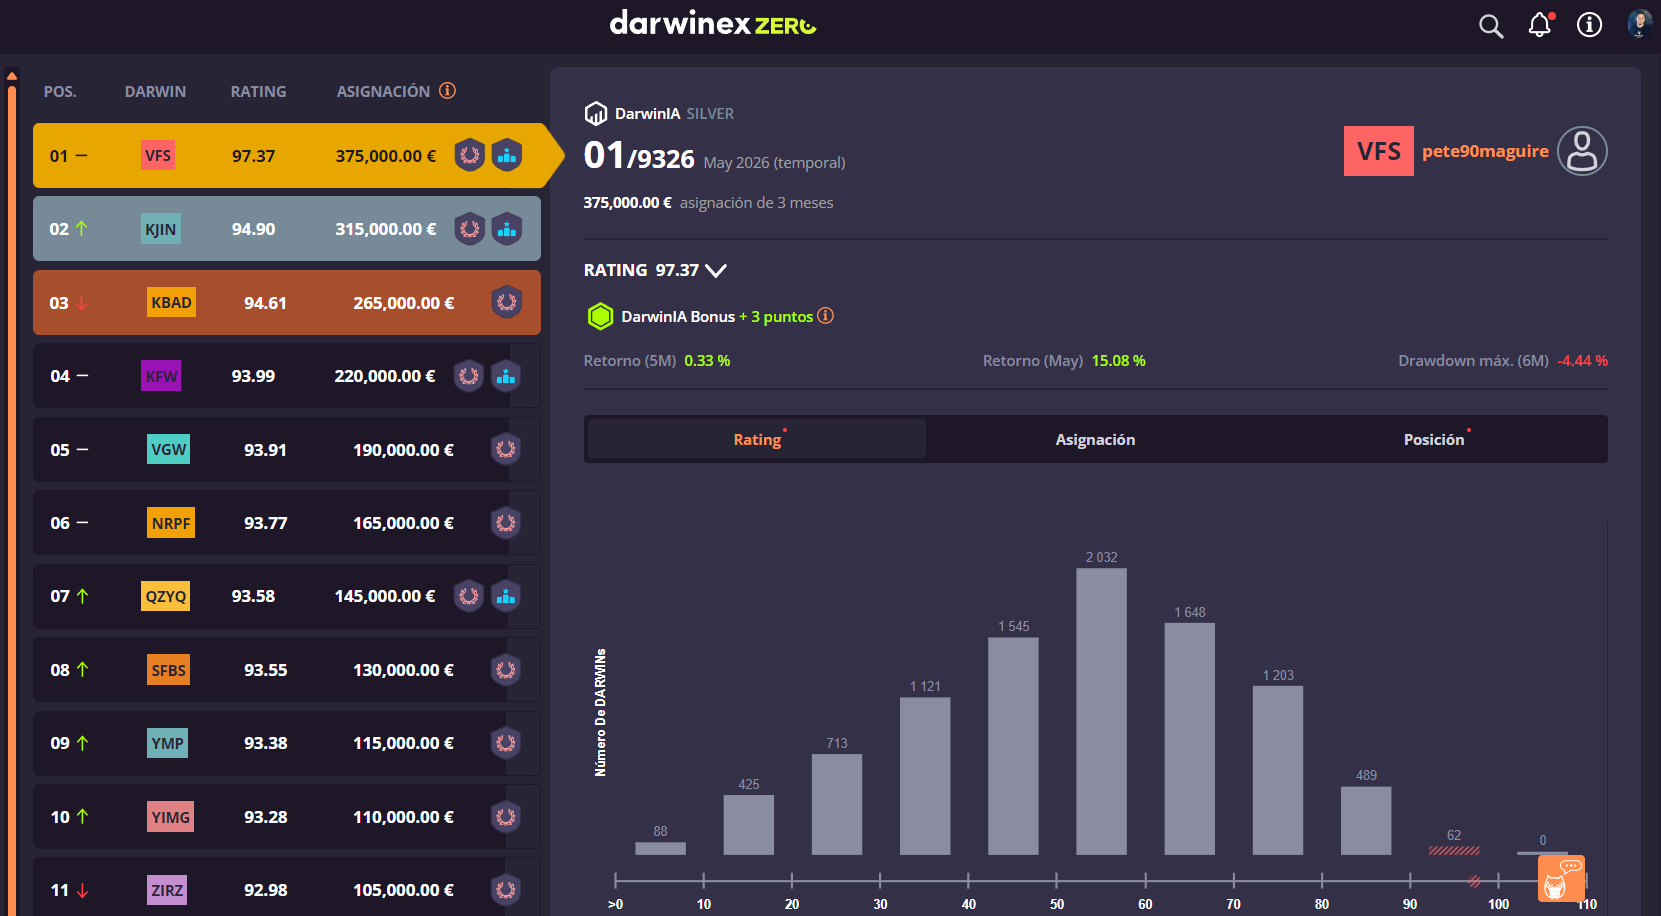Viewport: 1661px width, 916px height.
Task: Select the KJIN ticker in row 02
Action: click(x=160, y=229)
